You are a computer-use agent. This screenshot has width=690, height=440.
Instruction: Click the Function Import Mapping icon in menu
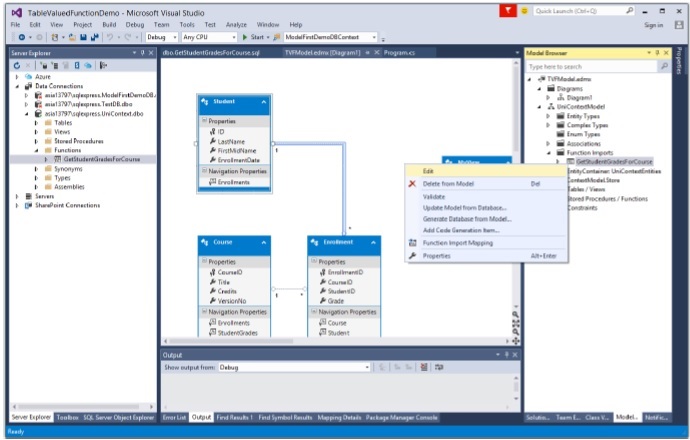point(412,243)
